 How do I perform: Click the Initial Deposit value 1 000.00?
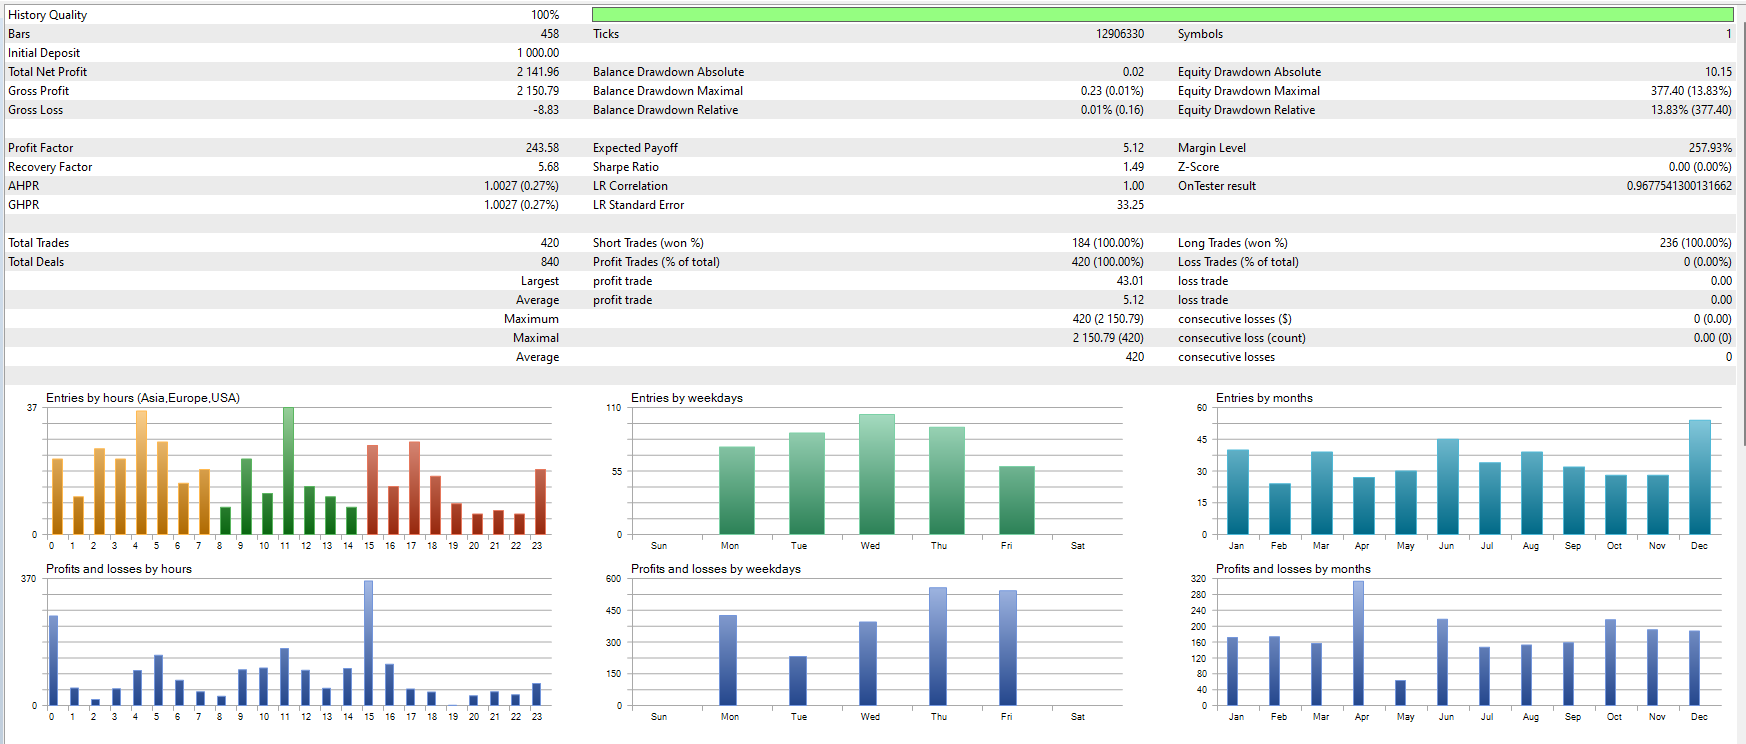[x=538, y=53]
